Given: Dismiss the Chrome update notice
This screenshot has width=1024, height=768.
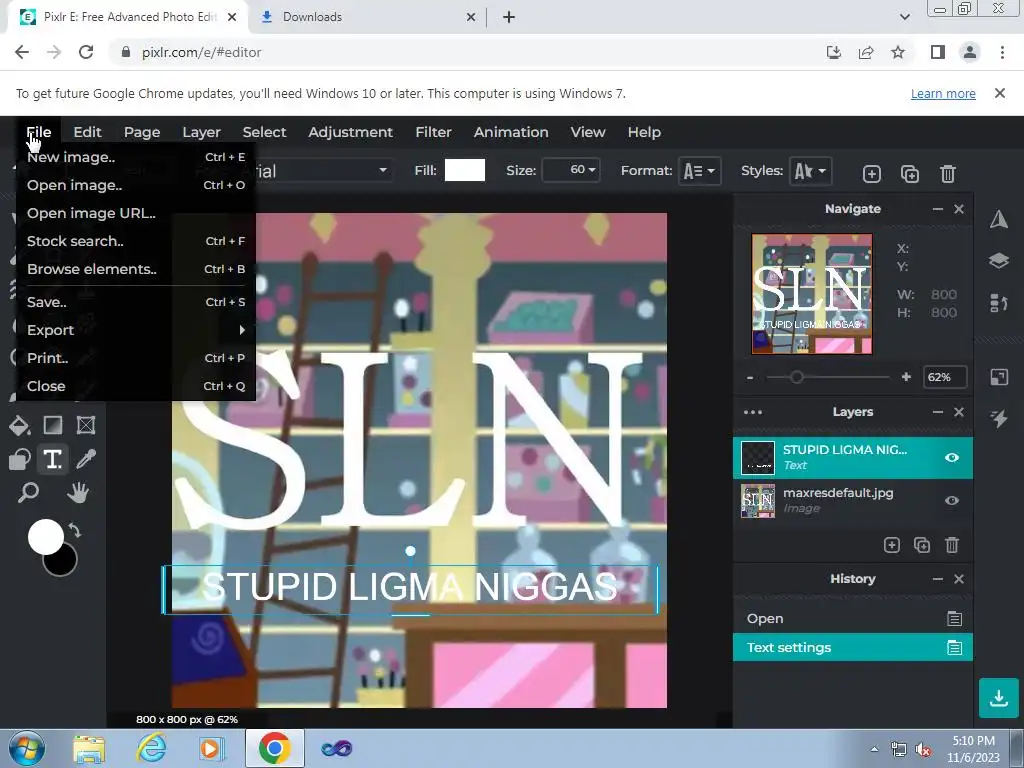Looking at the screenshot, I should pos(999,93).
